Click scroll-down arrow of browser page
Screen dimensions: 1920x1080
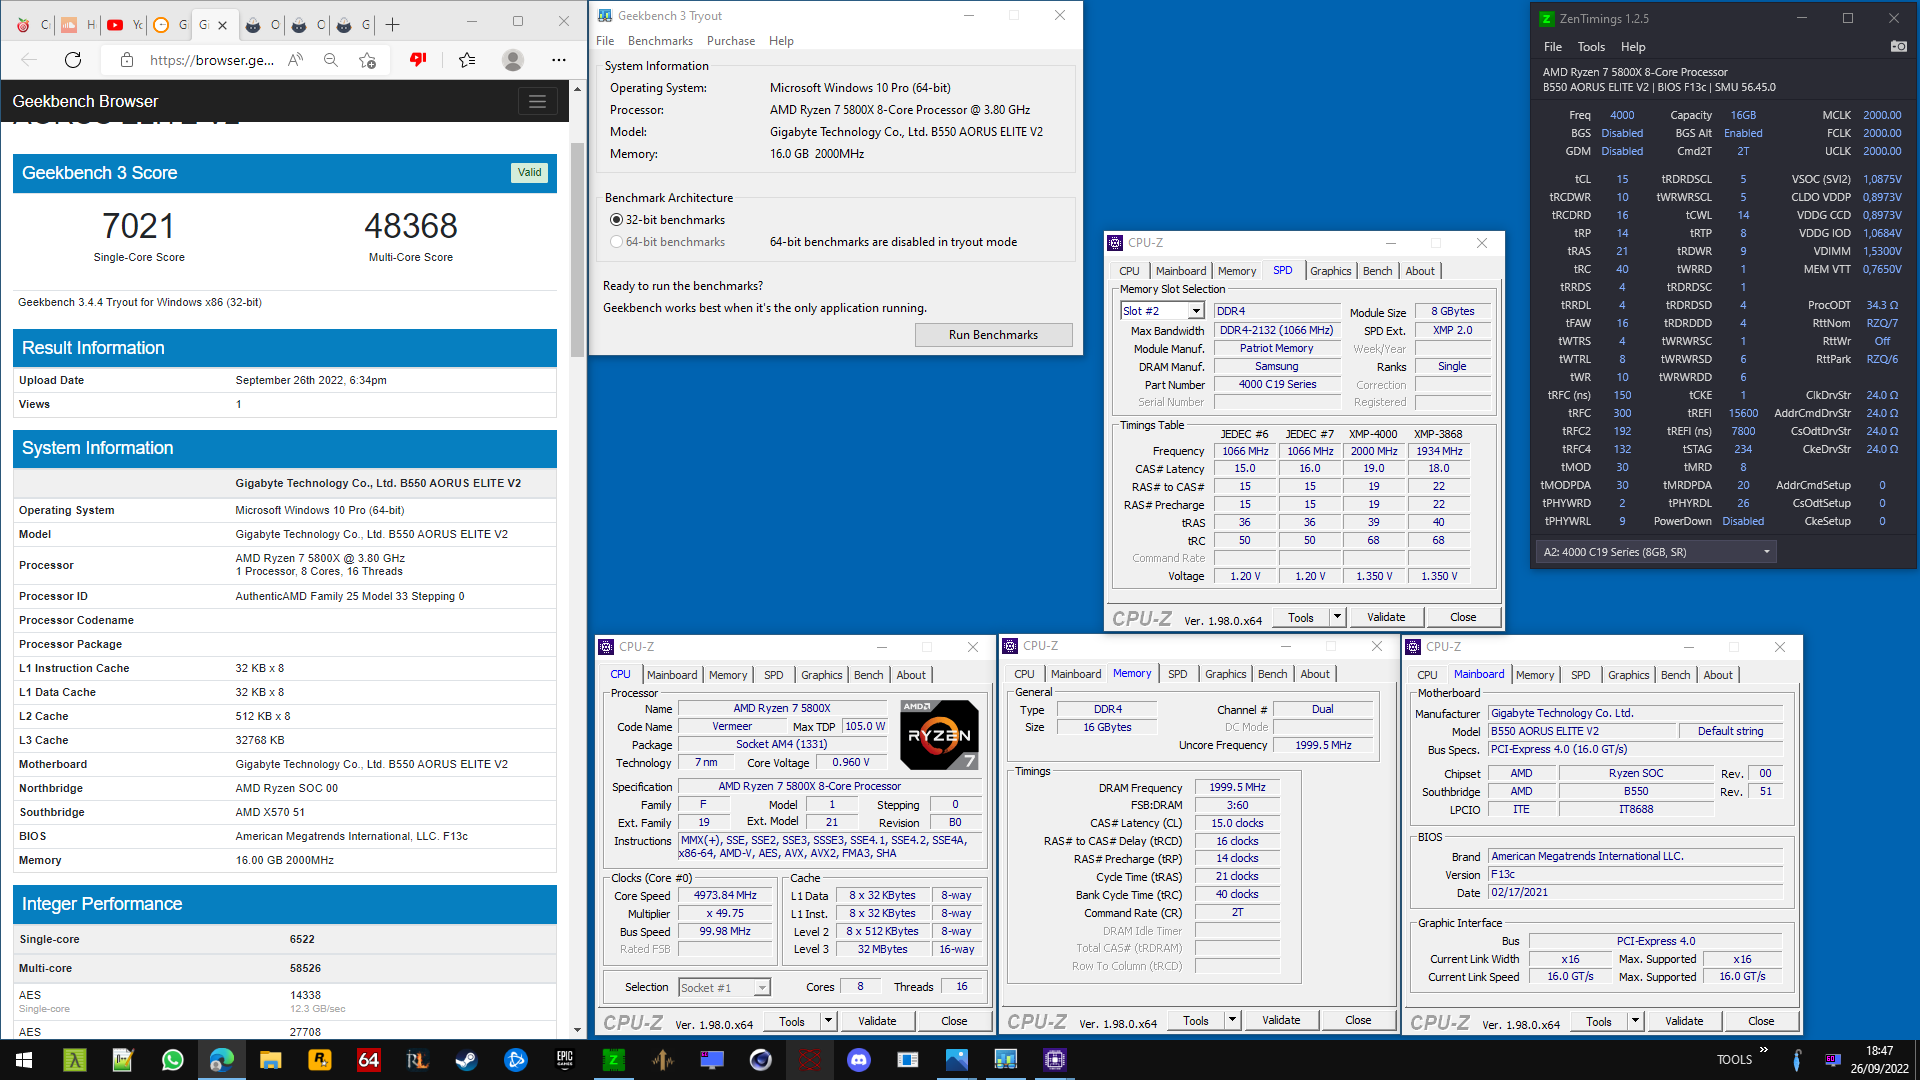pos(577,1030)
